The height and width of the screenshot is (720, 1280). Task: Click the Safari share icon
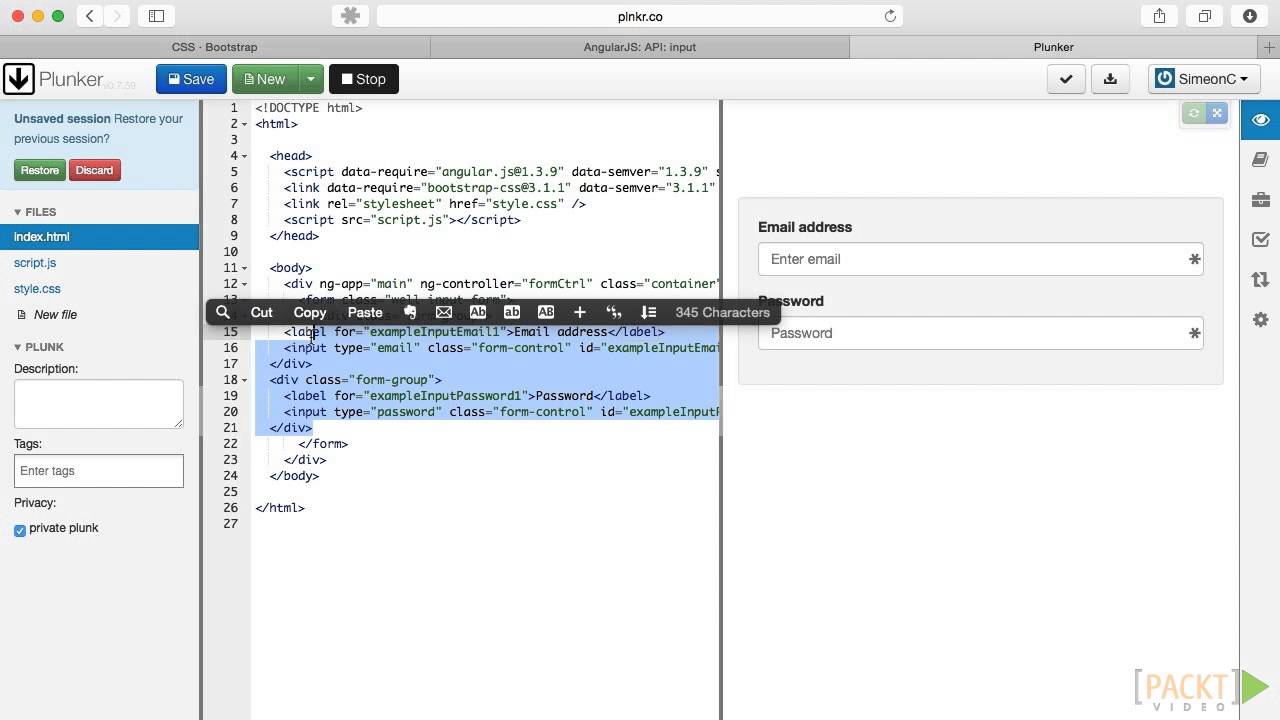coord(1160,16)
